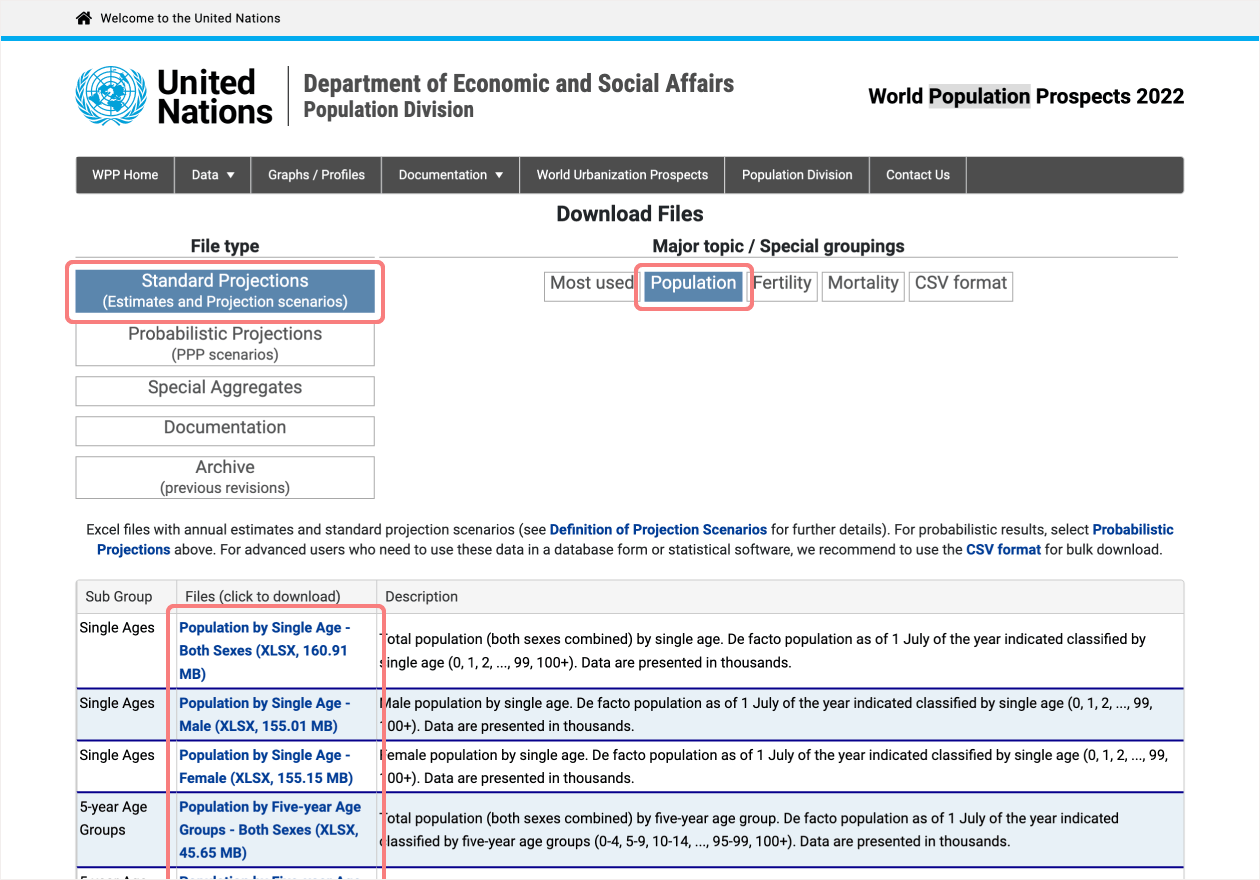Go to Population Division menu item
Viewport: 1260px width, 880px height.
pos(797,175)
